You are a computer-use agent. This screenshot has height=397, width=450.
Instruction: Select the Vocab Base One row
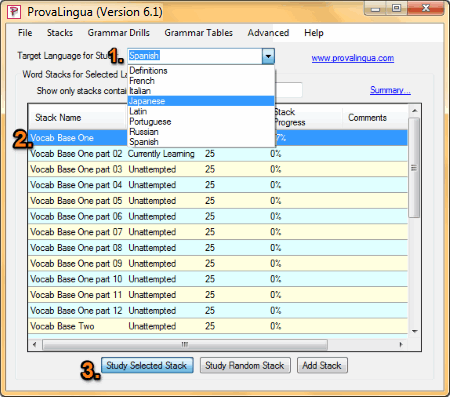(218, 138)
